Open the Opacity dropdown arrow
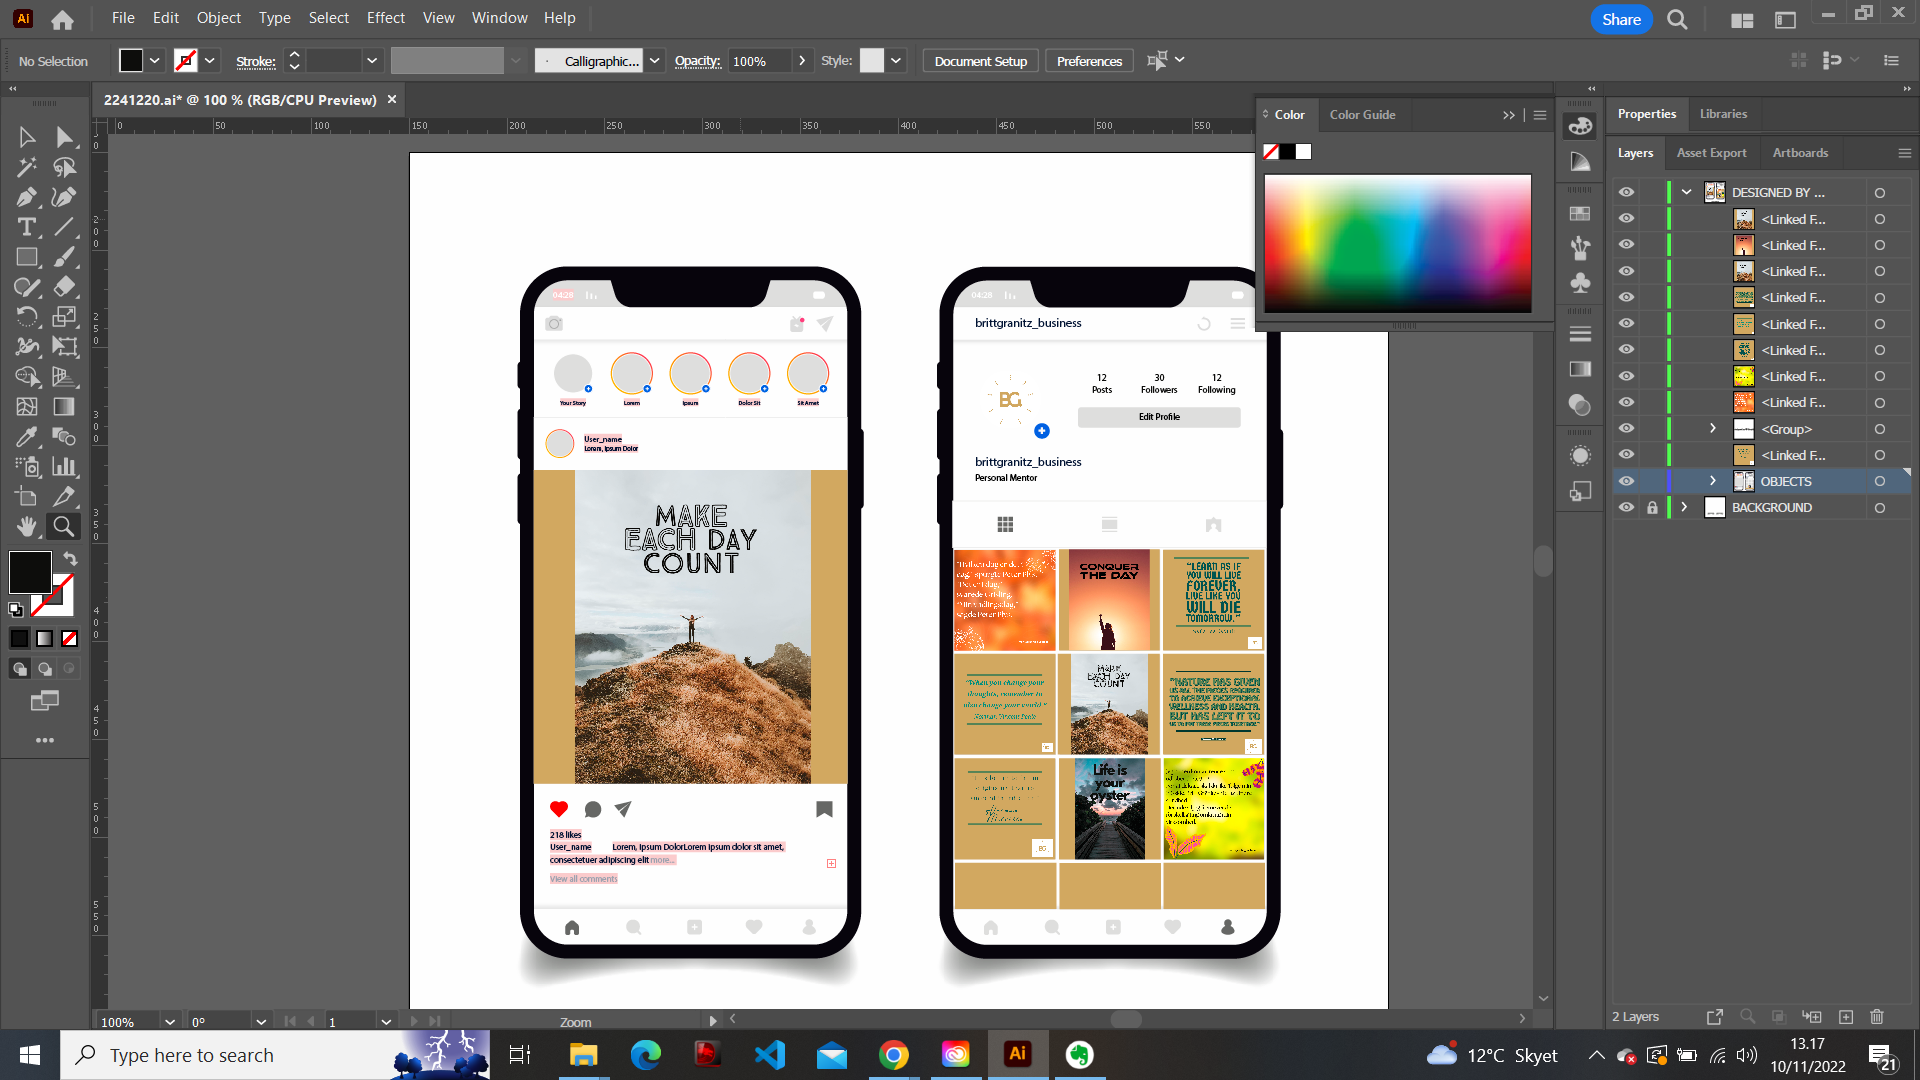 coord(802,61)
